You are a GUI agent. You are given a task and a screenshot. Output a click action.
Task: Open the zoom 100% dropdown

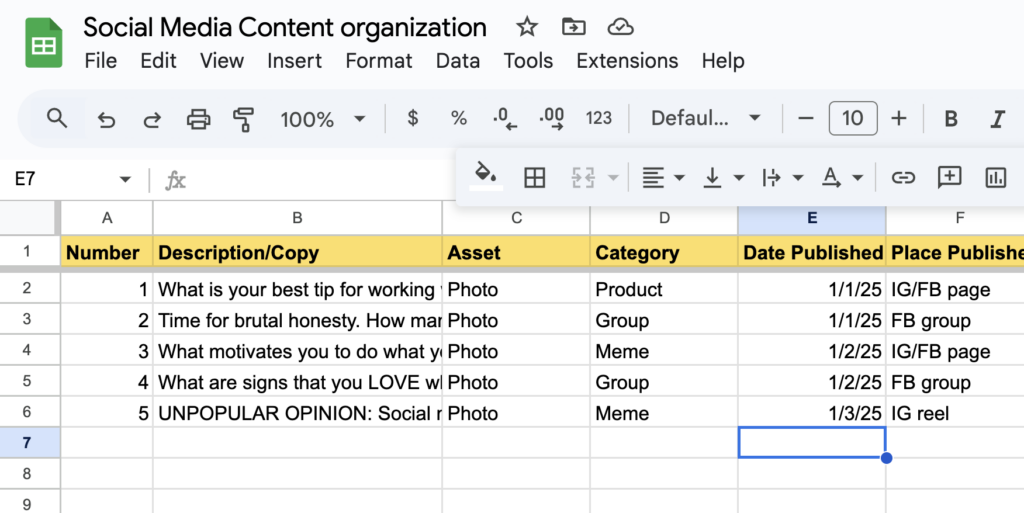coord(323,119)
